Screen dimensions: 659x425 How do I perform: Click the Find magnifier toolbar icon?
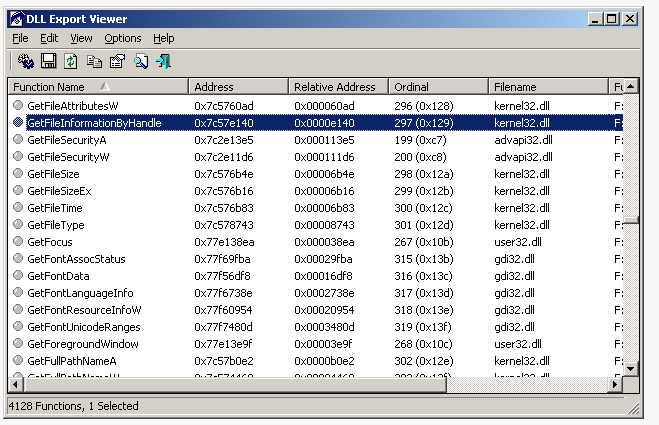pos(141,61)
